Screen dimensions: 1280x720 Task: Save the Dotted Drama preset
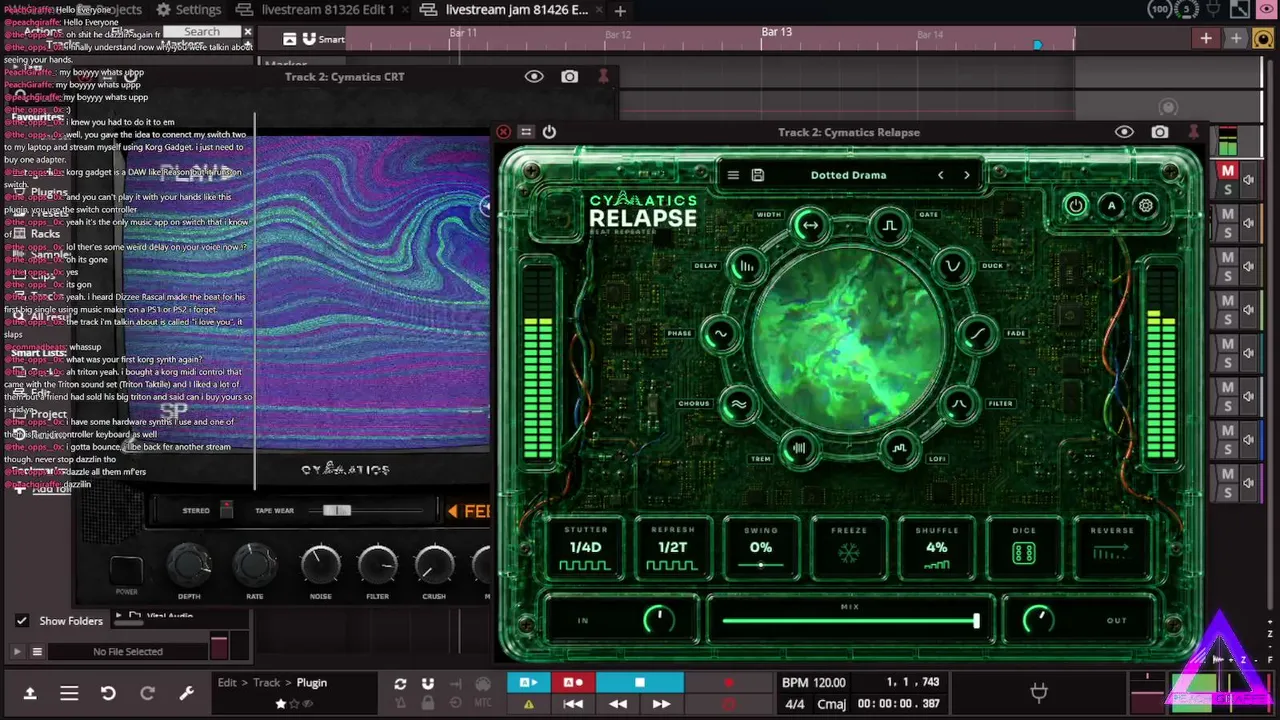click(x=758, y=175)
